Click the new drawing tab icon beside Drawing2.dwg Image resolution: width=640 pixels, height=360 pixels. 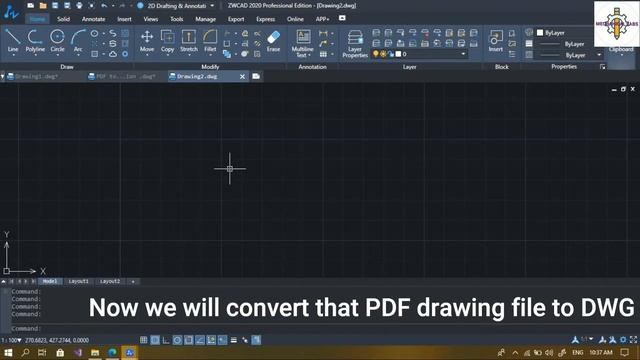[x=256, y=76]
